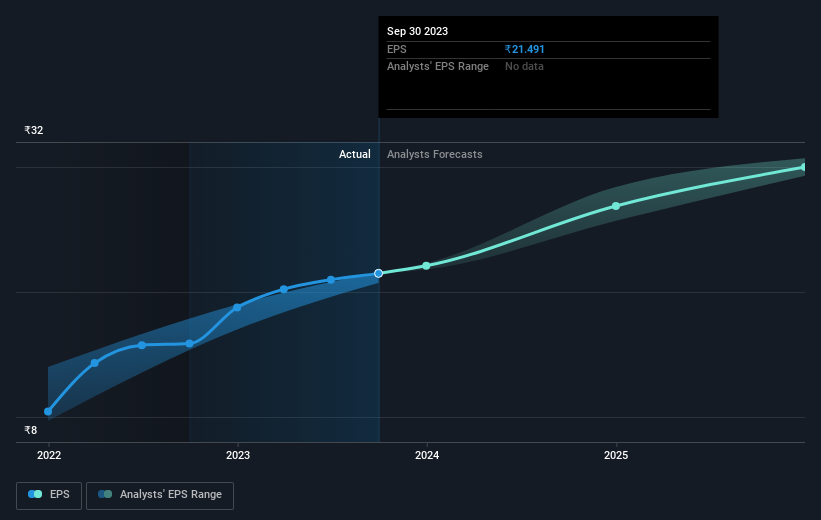Click the 2022 x-axis label

(49, 456)
